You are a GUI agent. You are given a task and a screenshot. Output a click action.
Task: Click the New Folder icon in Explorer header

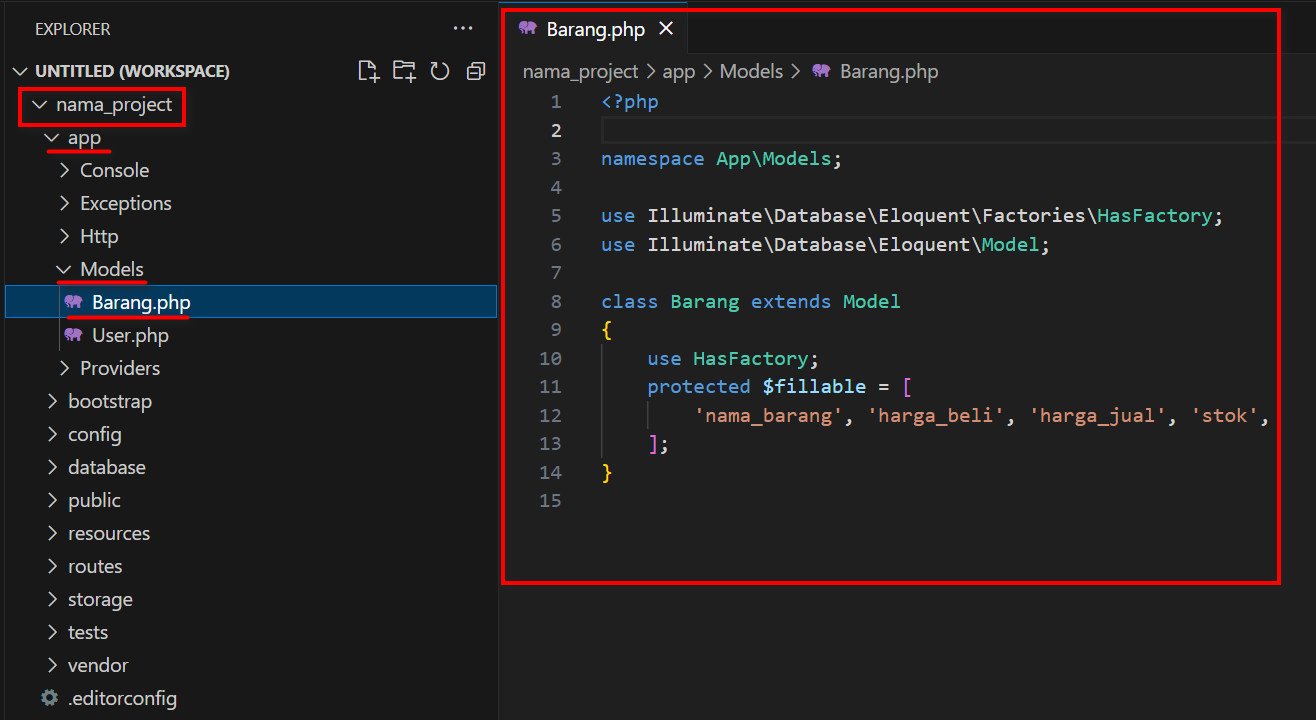tap(404, 71)
